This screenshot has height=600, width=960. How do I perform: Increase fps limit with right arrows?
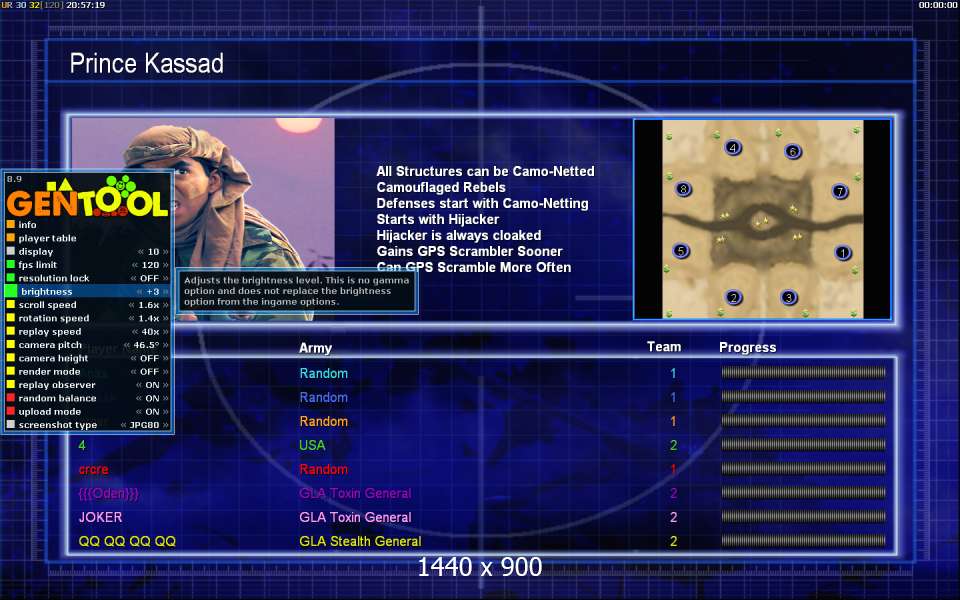click(165, 265)
